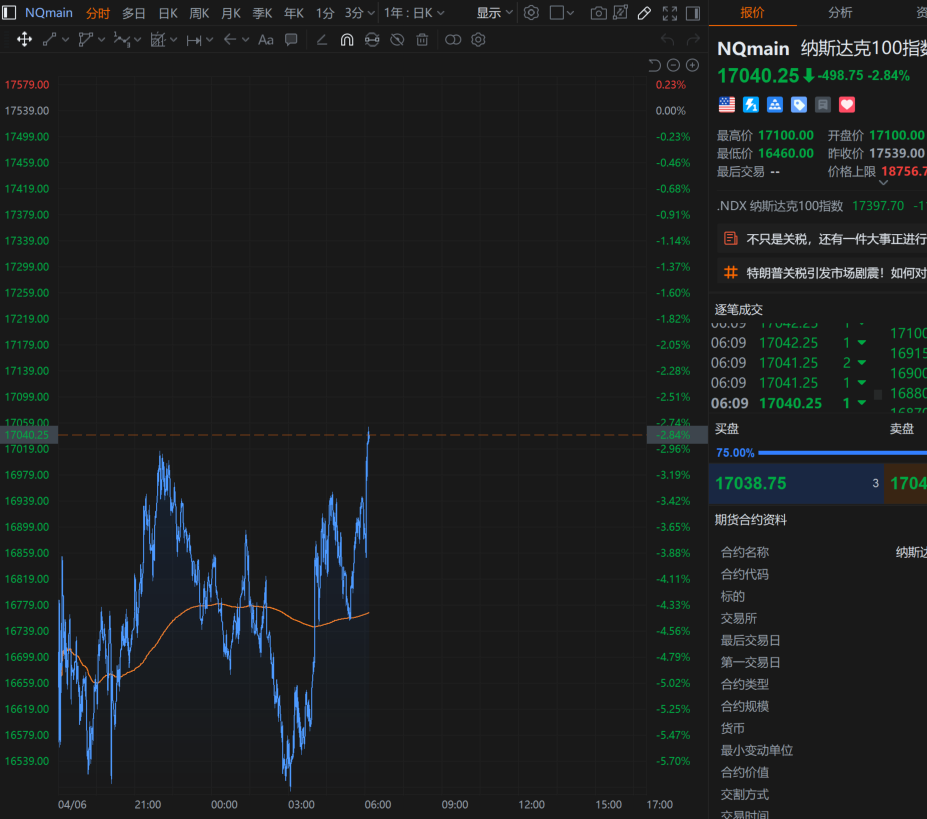Click the zoom out minus icon
Image resolution: width=927 pixels, height=819 pixels.
(674, 65)
